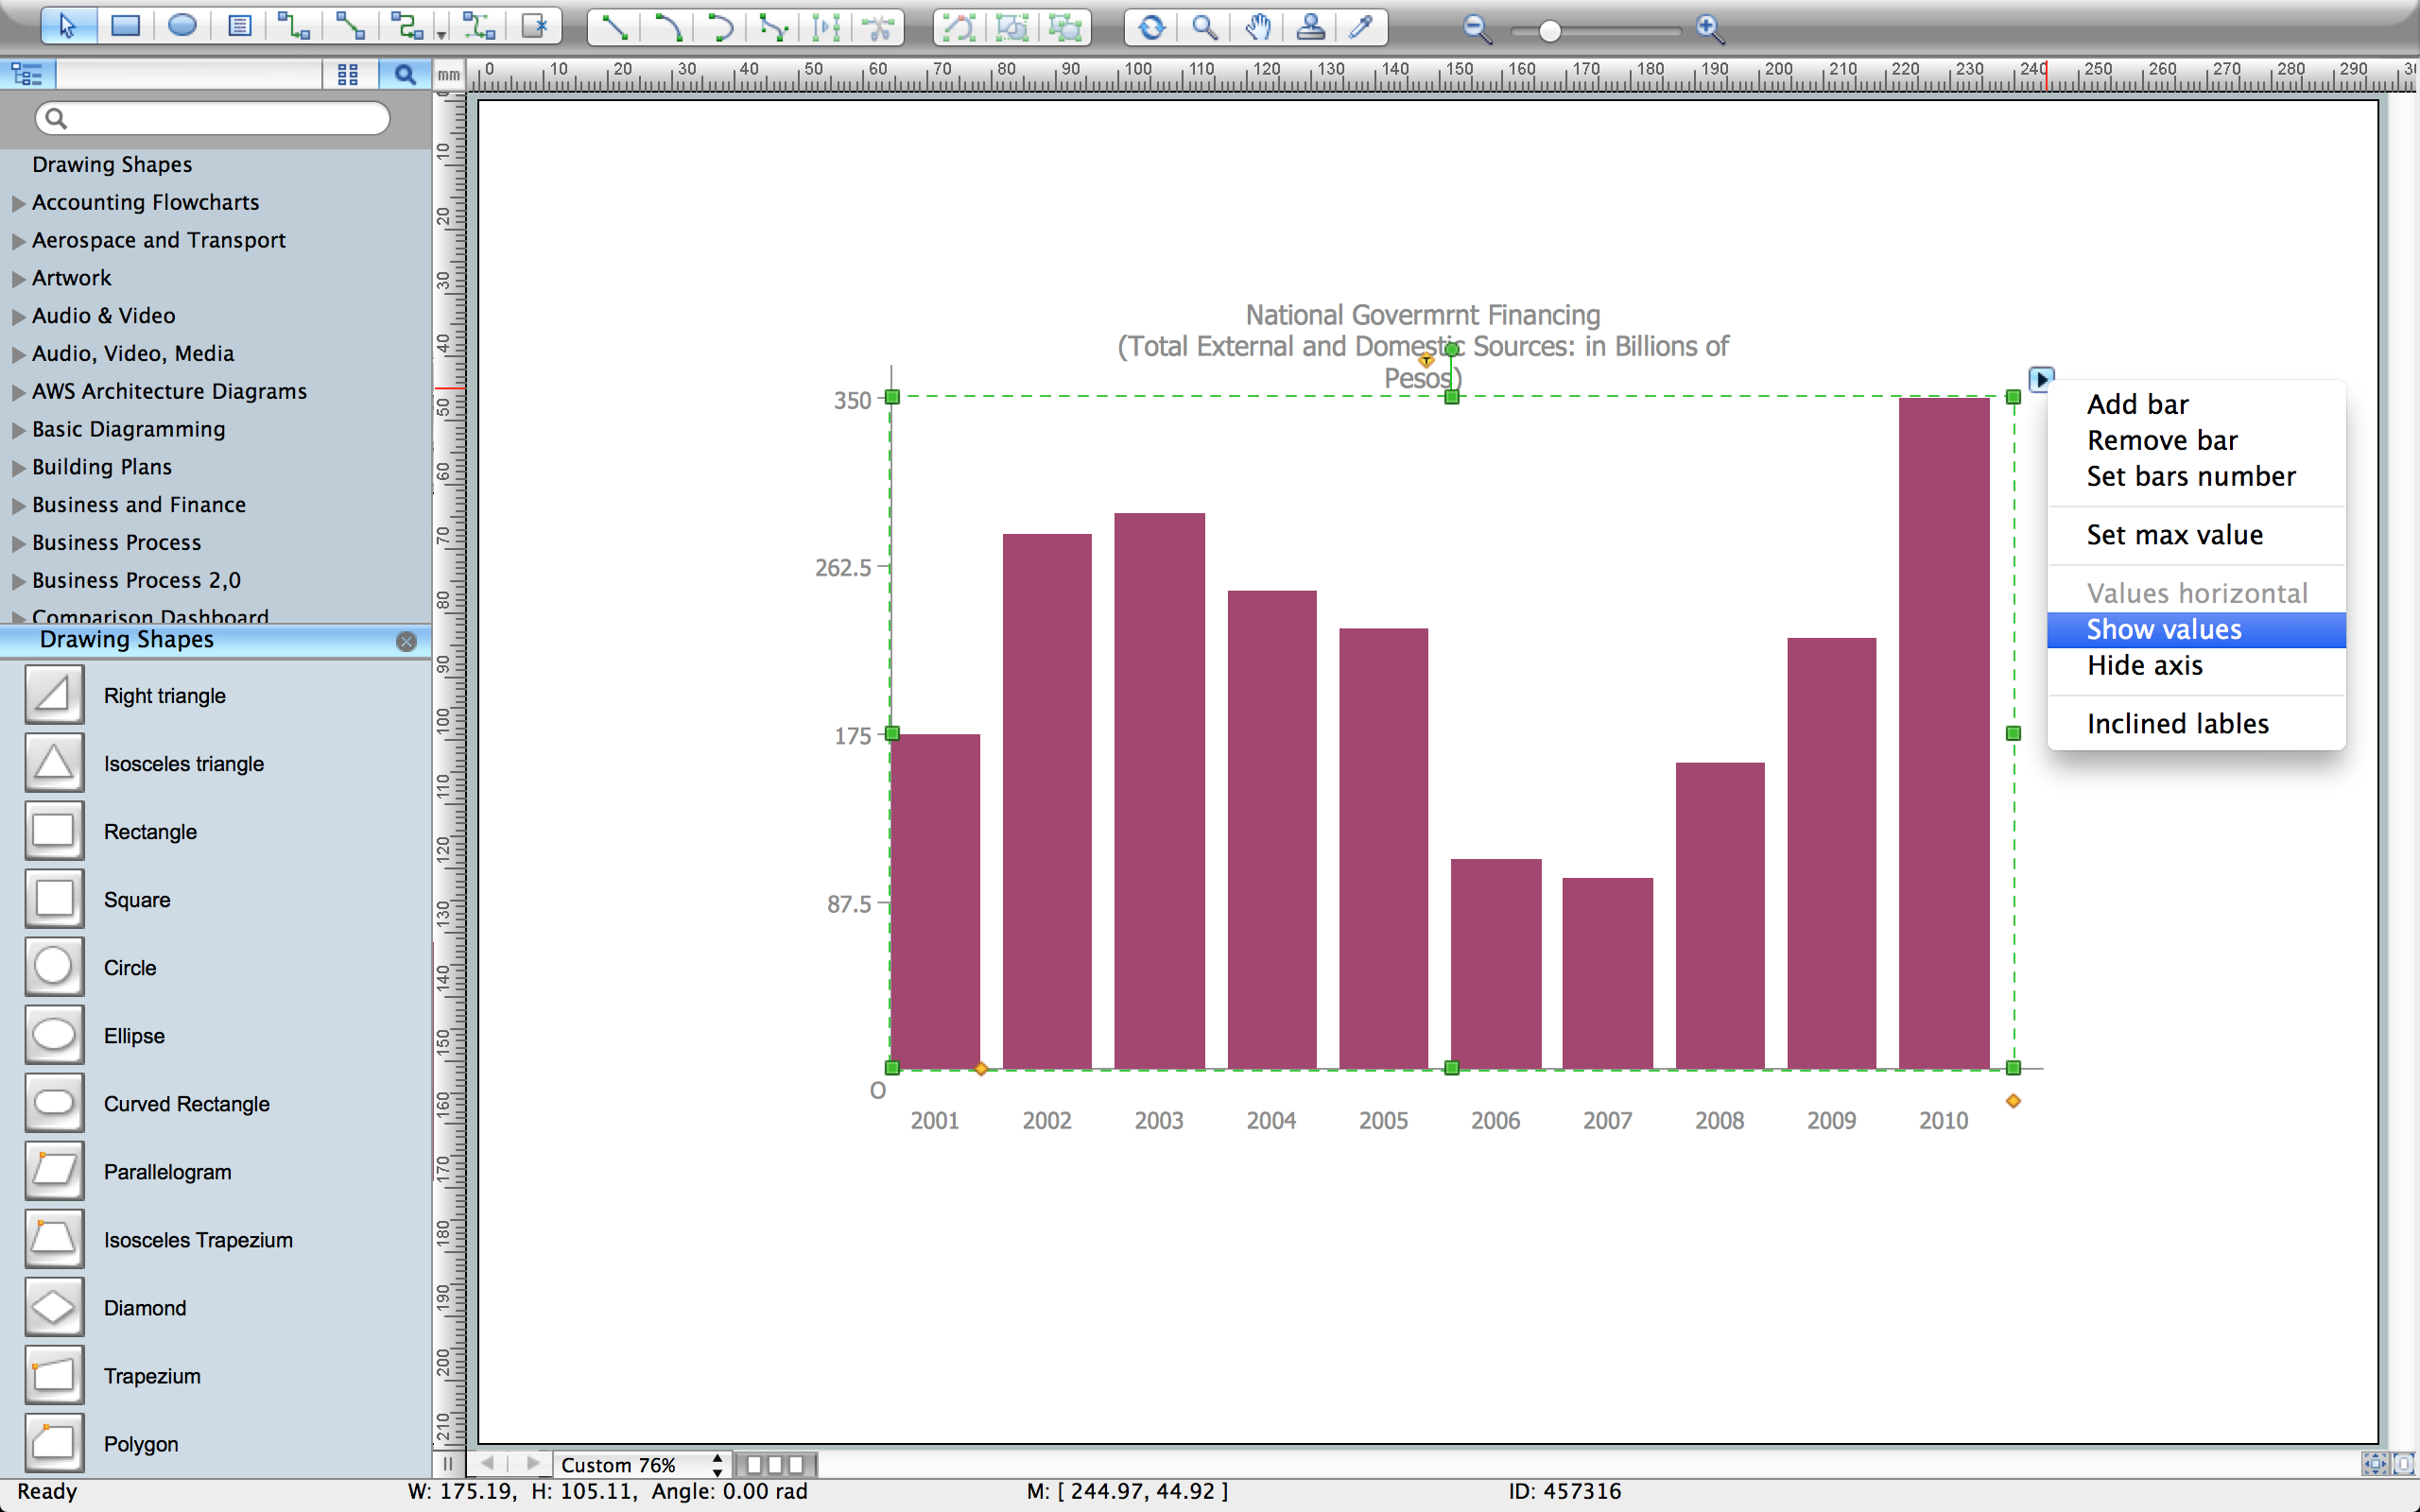
Task: Choose Set max value
Action: point(2196,535)
